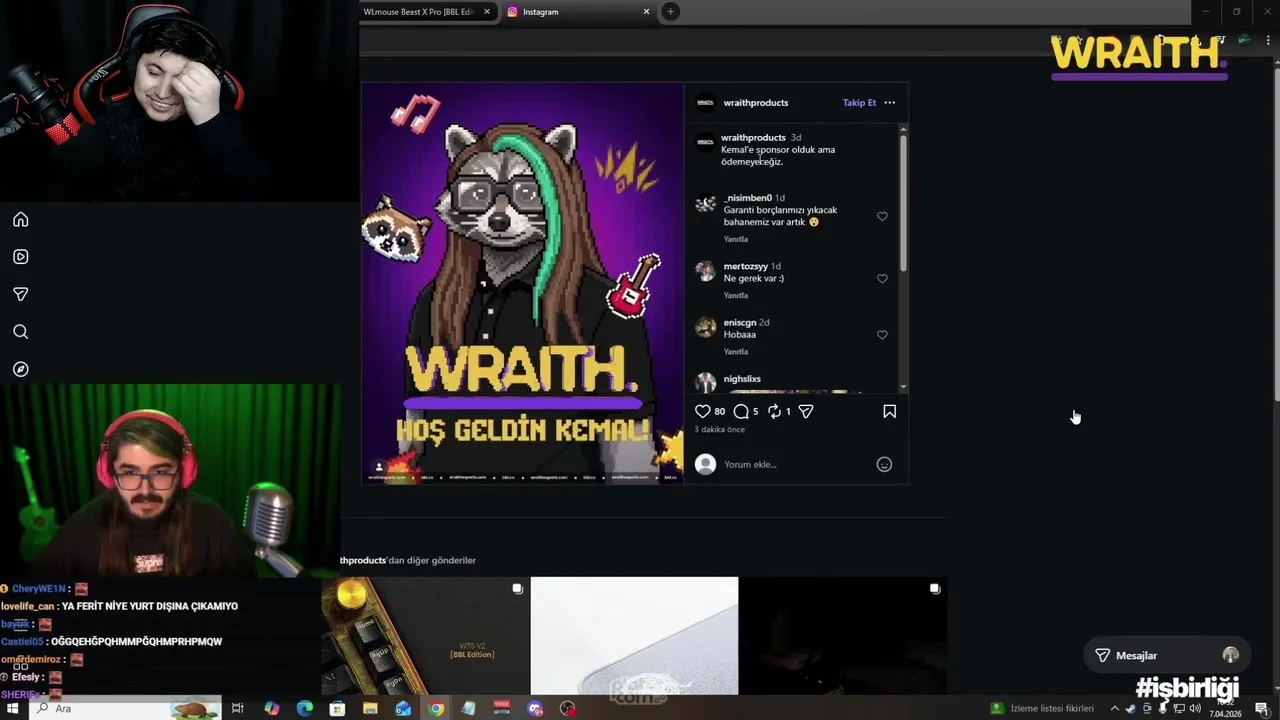Open comments via speech bubble icon
This screenshot has width=1280, height=720.
[741, 411]
